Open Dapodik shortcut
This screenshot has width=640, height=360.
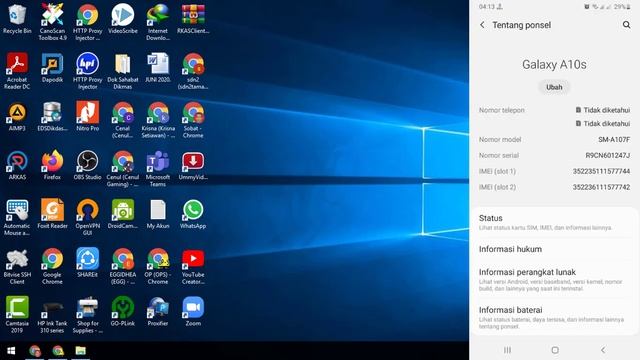tap(52, 68)
